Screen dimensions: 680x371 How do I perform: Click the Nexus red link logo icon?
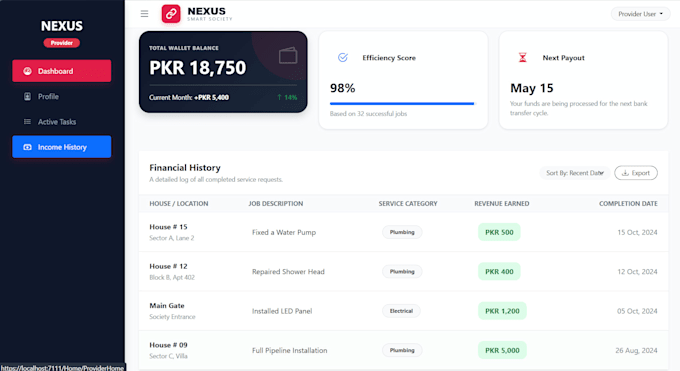pos(171,14)
